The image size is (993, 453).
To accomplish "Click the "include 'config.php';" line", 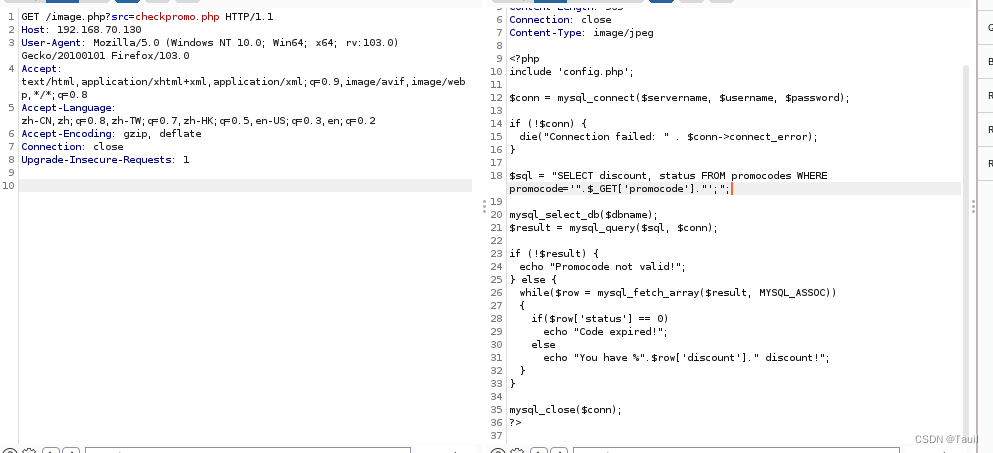I will pyautogui.click(x=571, y=72).
